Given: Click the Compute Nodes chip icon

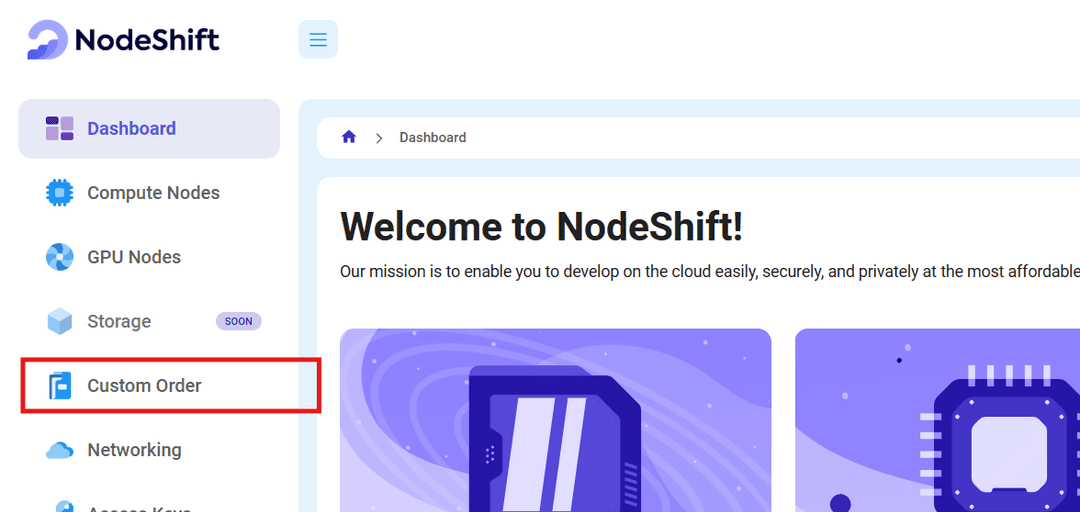Looking at the screenshot, I should pyautogui.click(x=60, y=193).
